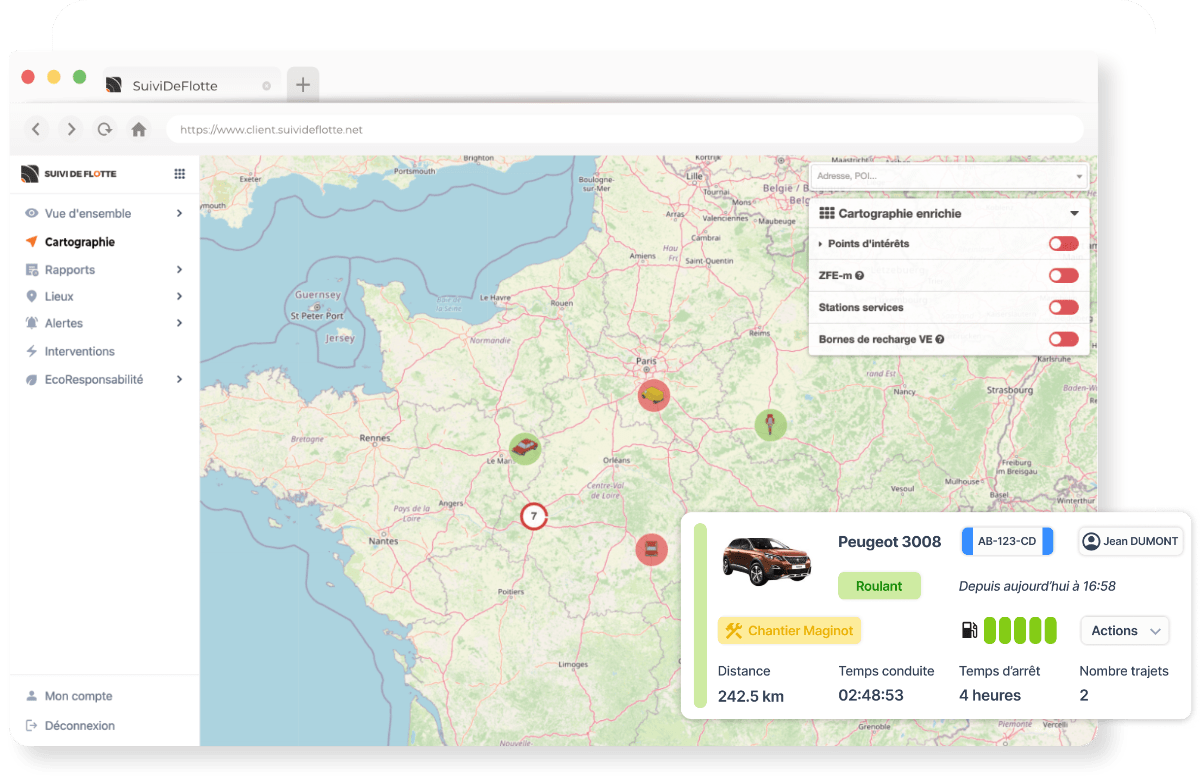The image size is (1200, 783).
Task: Click the Rapports document icon
Action: click(32, 270)
